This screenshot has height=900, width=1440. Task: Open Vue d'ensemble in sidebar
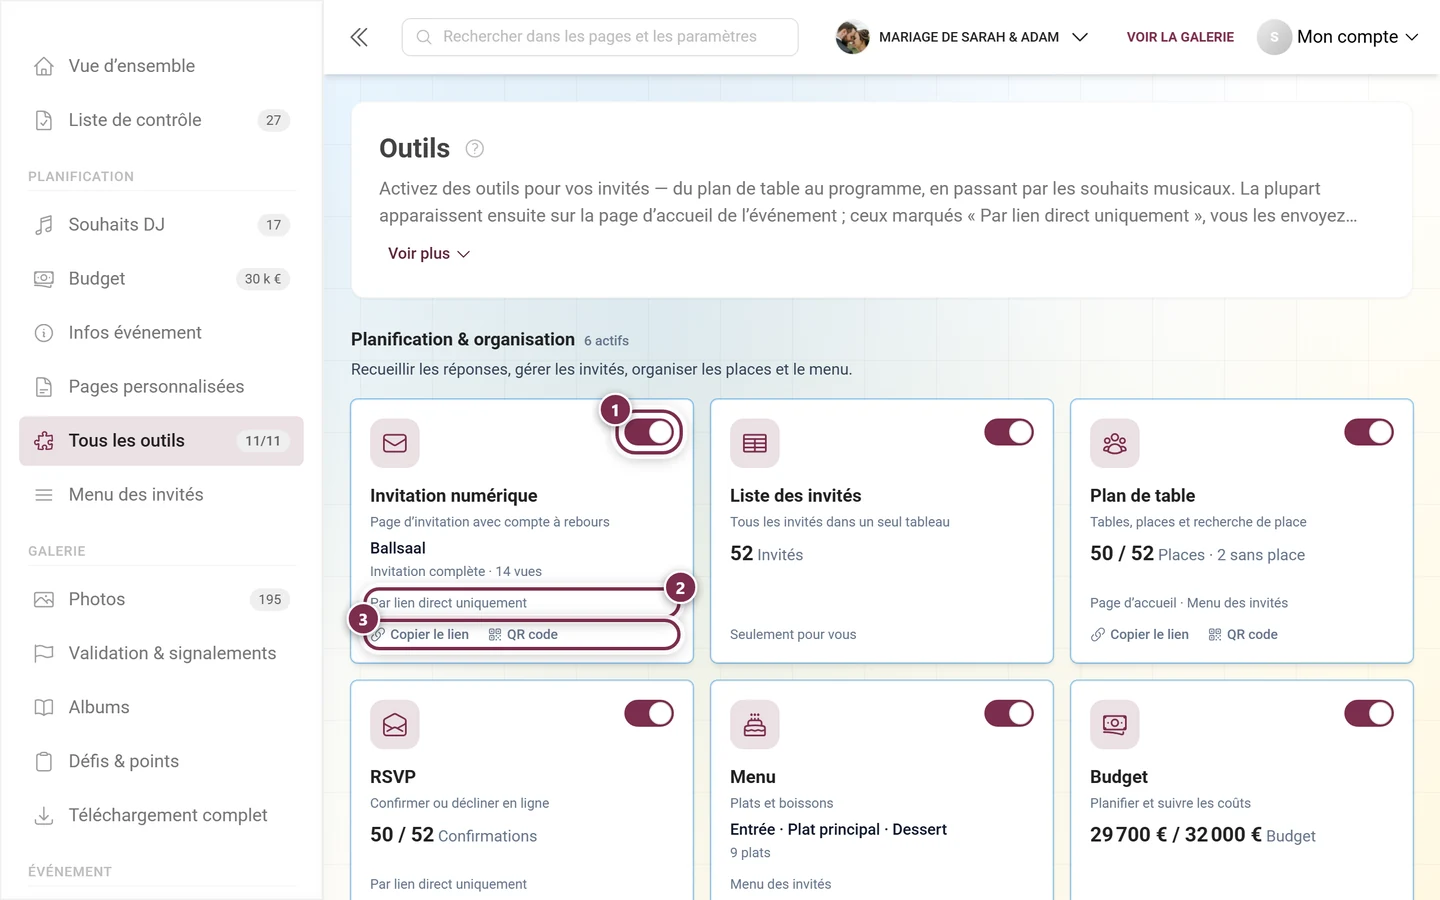tap(161, 66)
